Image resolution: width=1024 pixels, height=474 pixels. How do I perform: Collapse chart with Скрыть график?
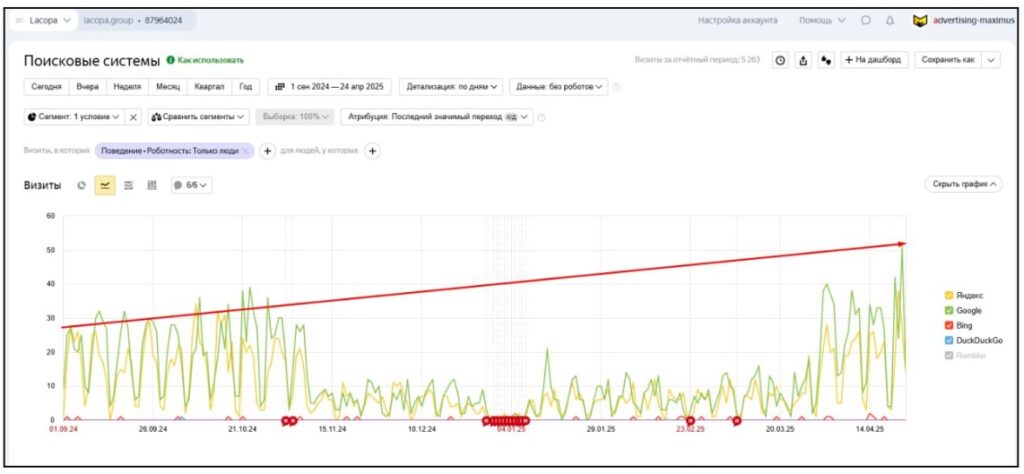pyautogui.click(x=964, y=185)
